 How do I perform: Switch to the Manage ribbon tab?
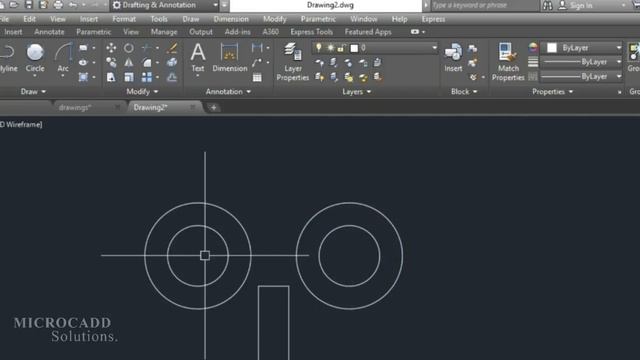tap(164, 32)
